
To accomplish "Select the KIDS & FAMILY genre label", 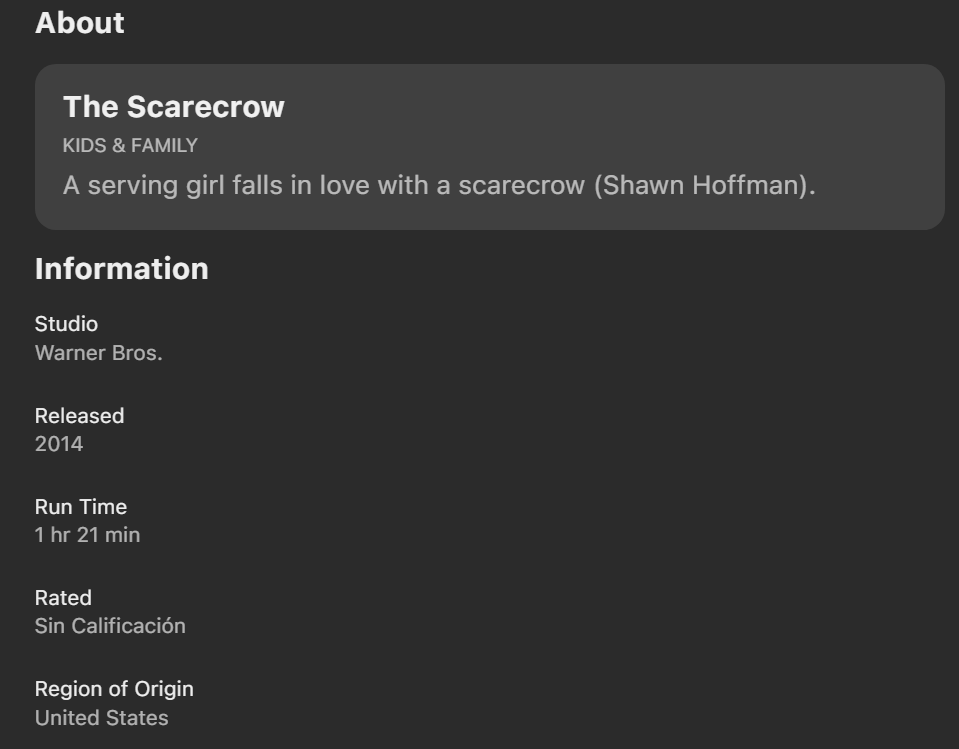I will pyautogui.click(x=130, y=146).
